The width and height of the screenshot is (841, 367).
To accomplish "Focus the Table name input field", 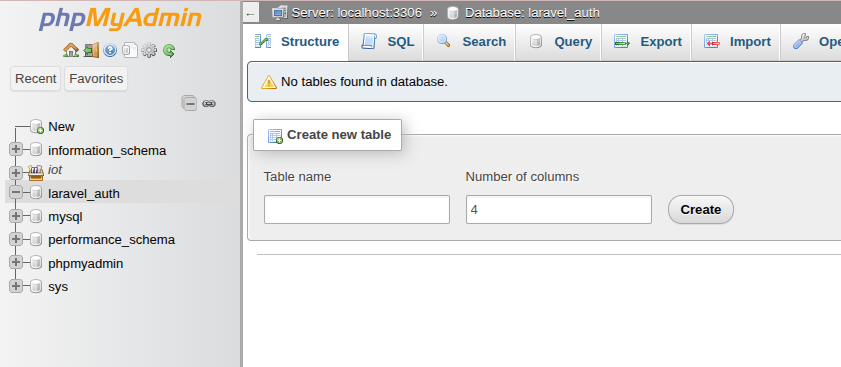I will 357,209.
